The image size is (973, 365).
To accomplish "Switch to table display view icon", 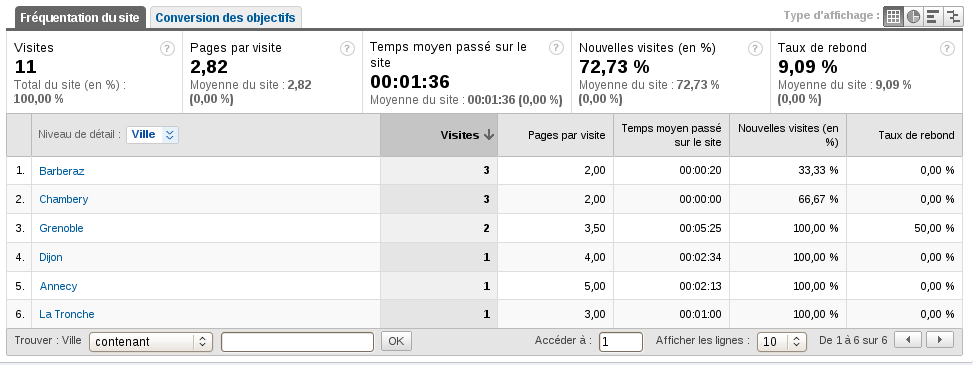I will click(893, 17).
